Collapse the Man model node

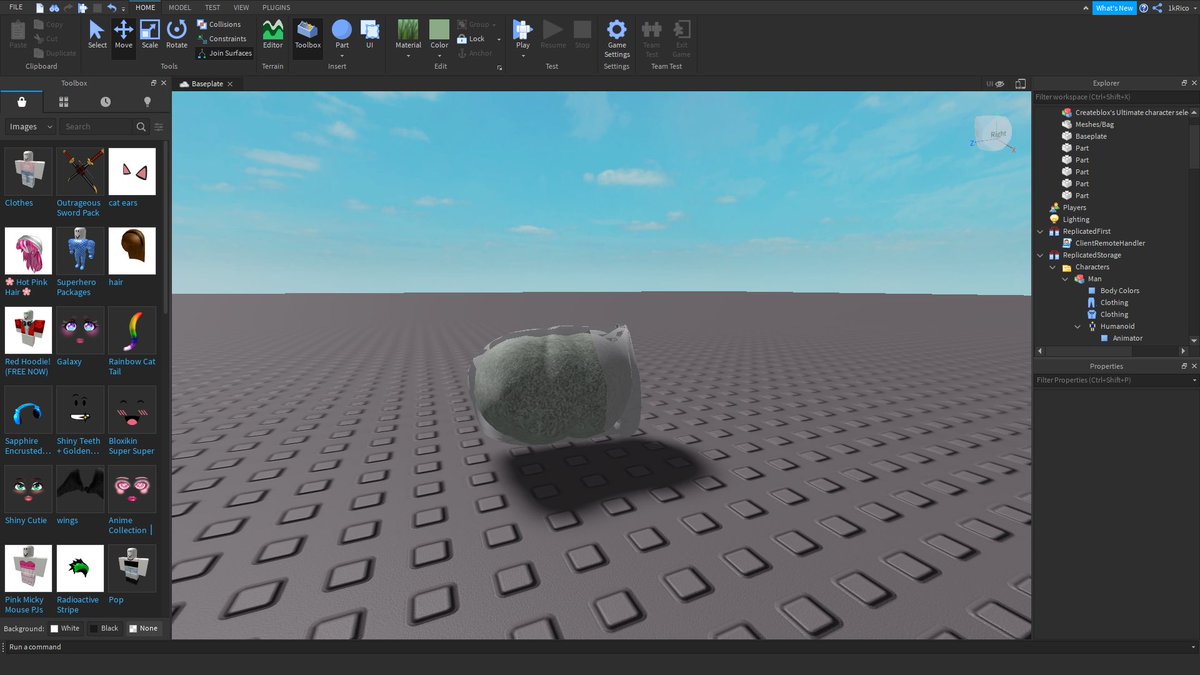(1065, 279)
